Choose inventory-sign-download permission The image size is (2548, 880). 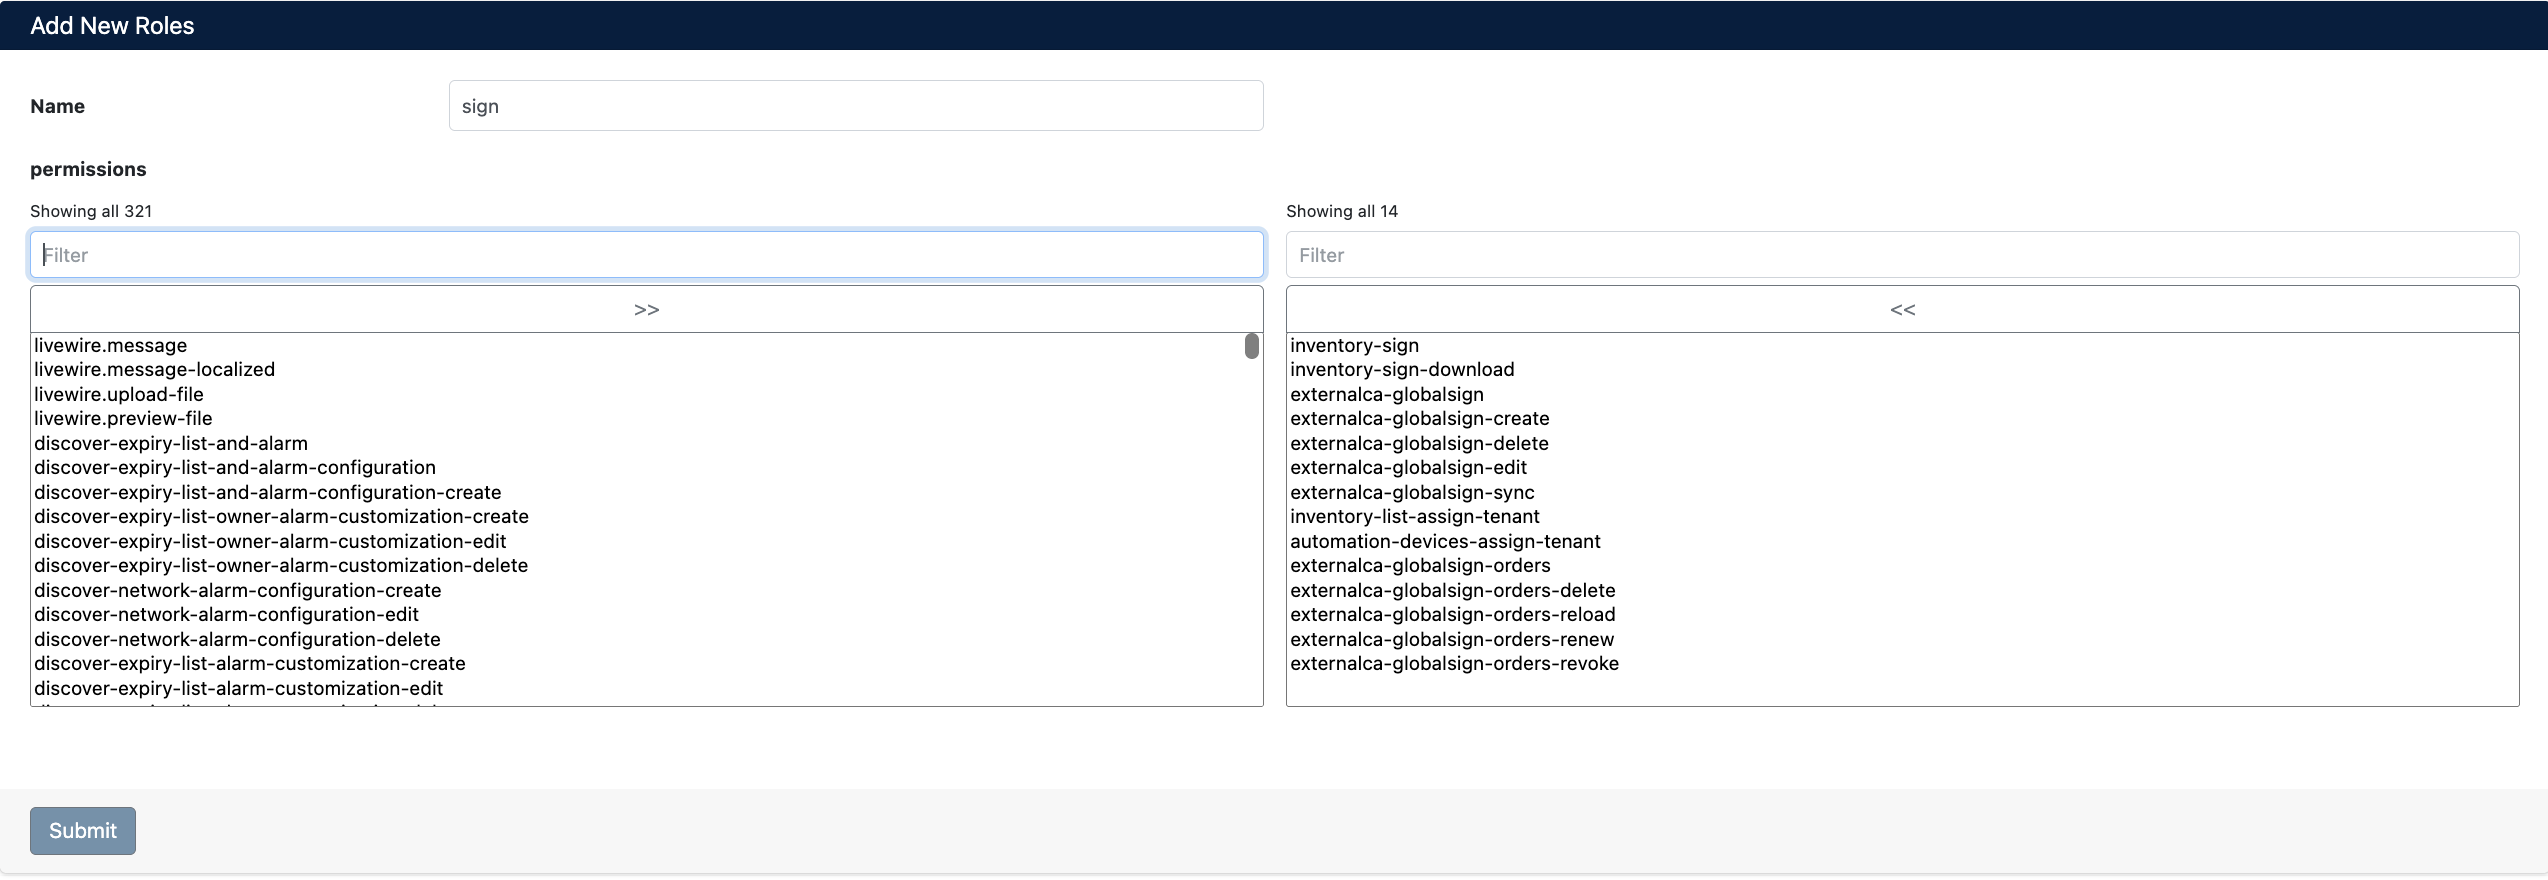pos(1401,370)
